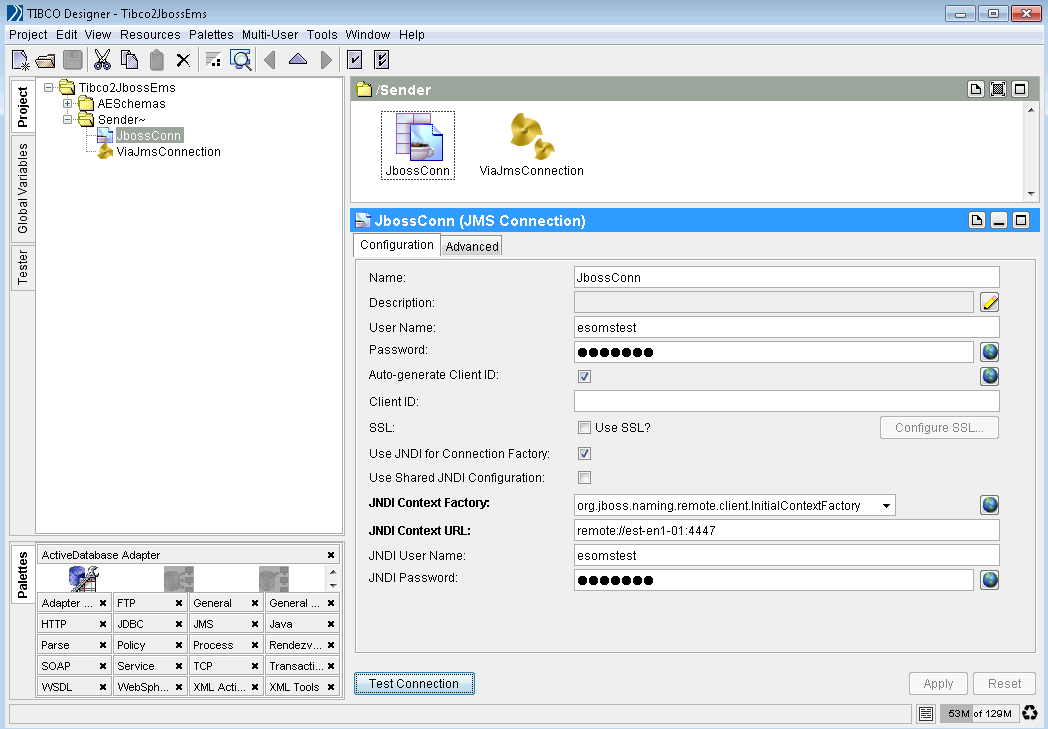Click the validate project checkmark icon

pos(355,60)
